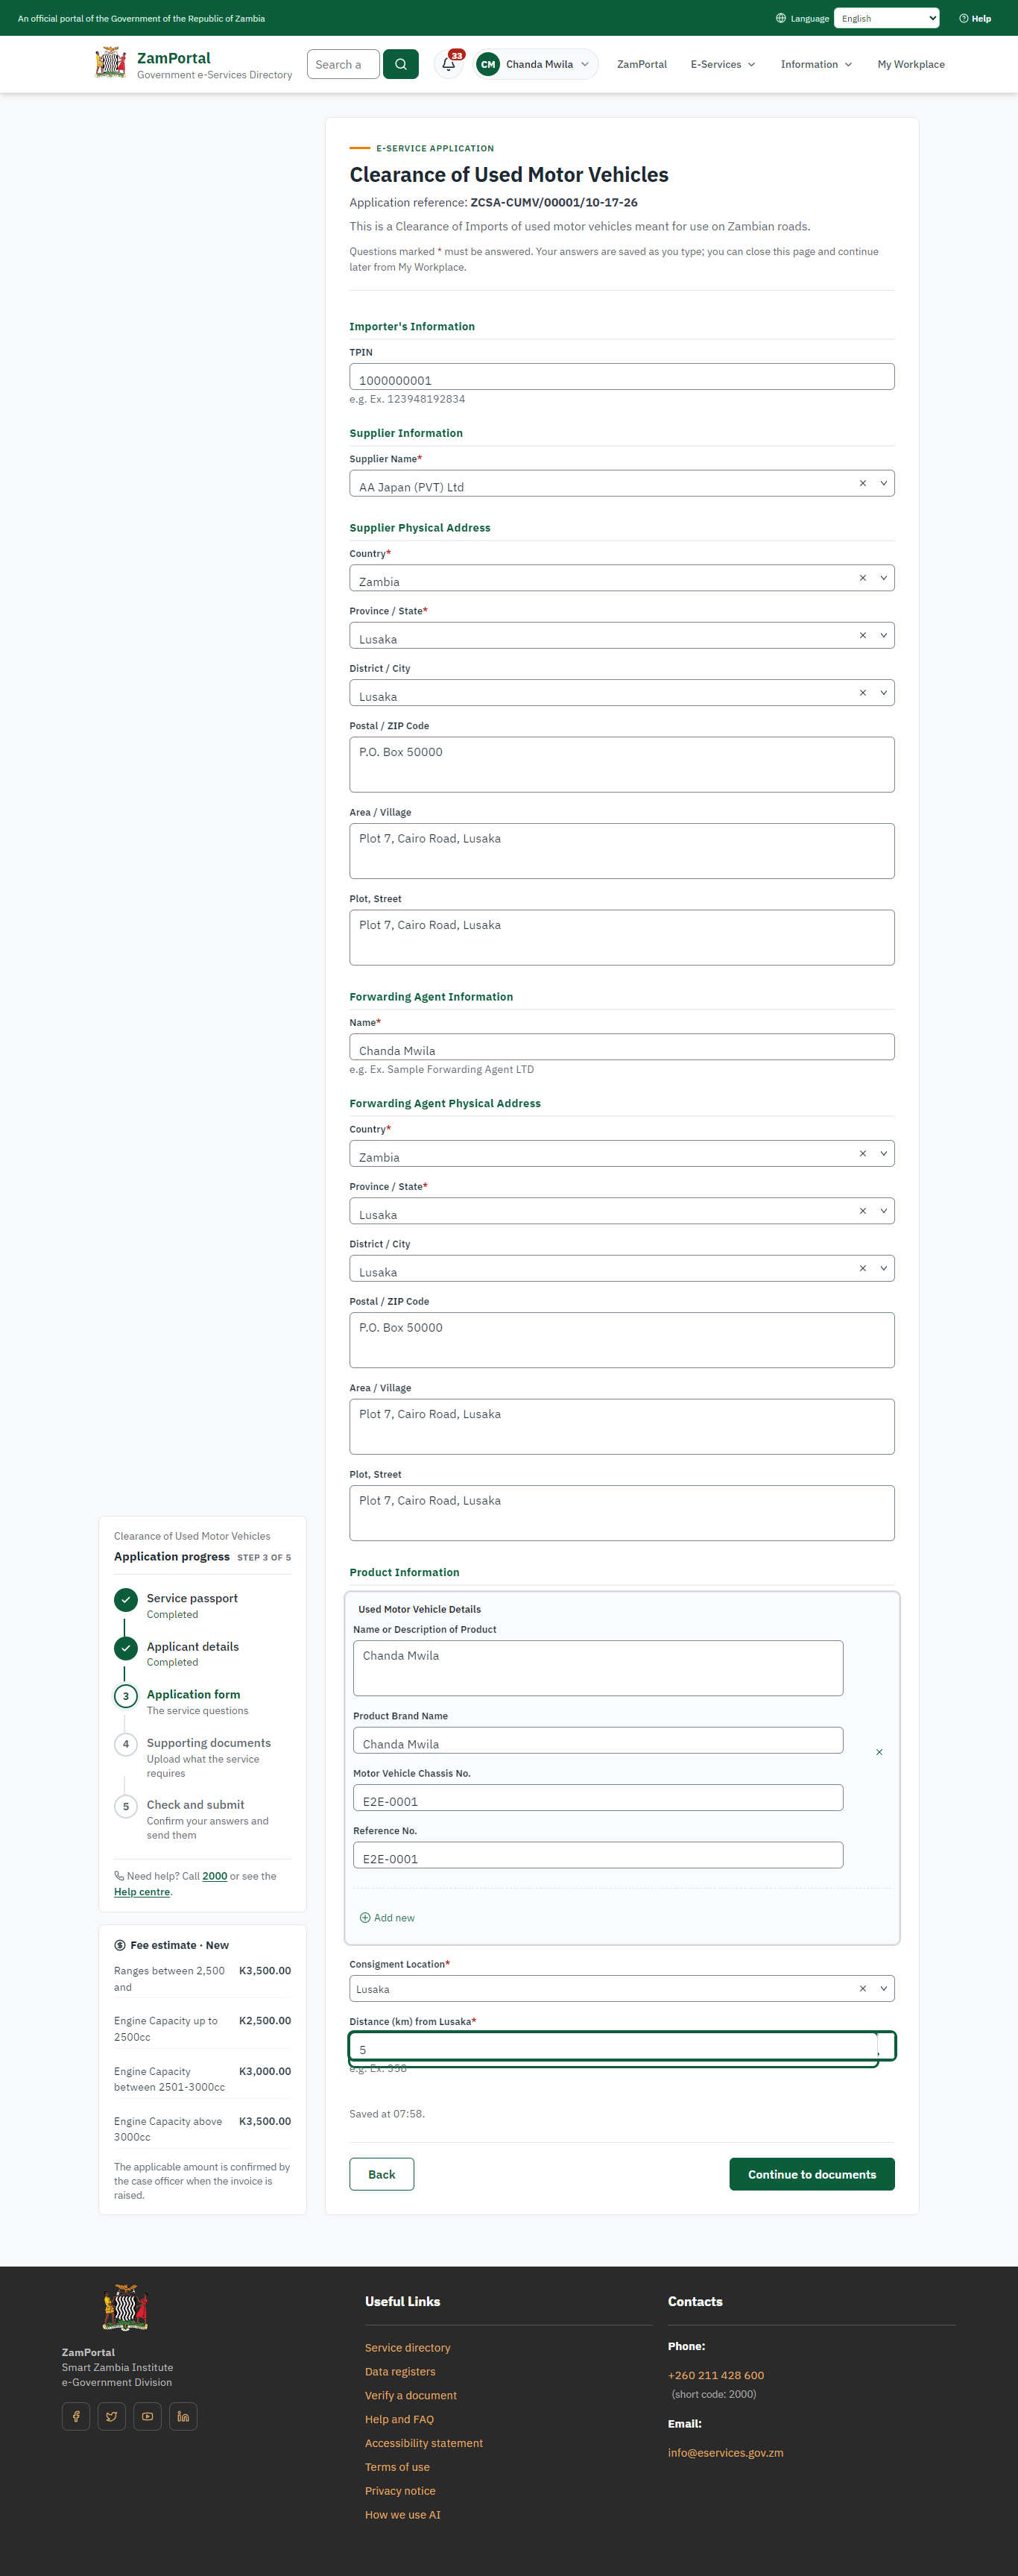Focus the forwarding agent Name field
Screen dimensions: 1018x2576
(x=622, y=1047)
